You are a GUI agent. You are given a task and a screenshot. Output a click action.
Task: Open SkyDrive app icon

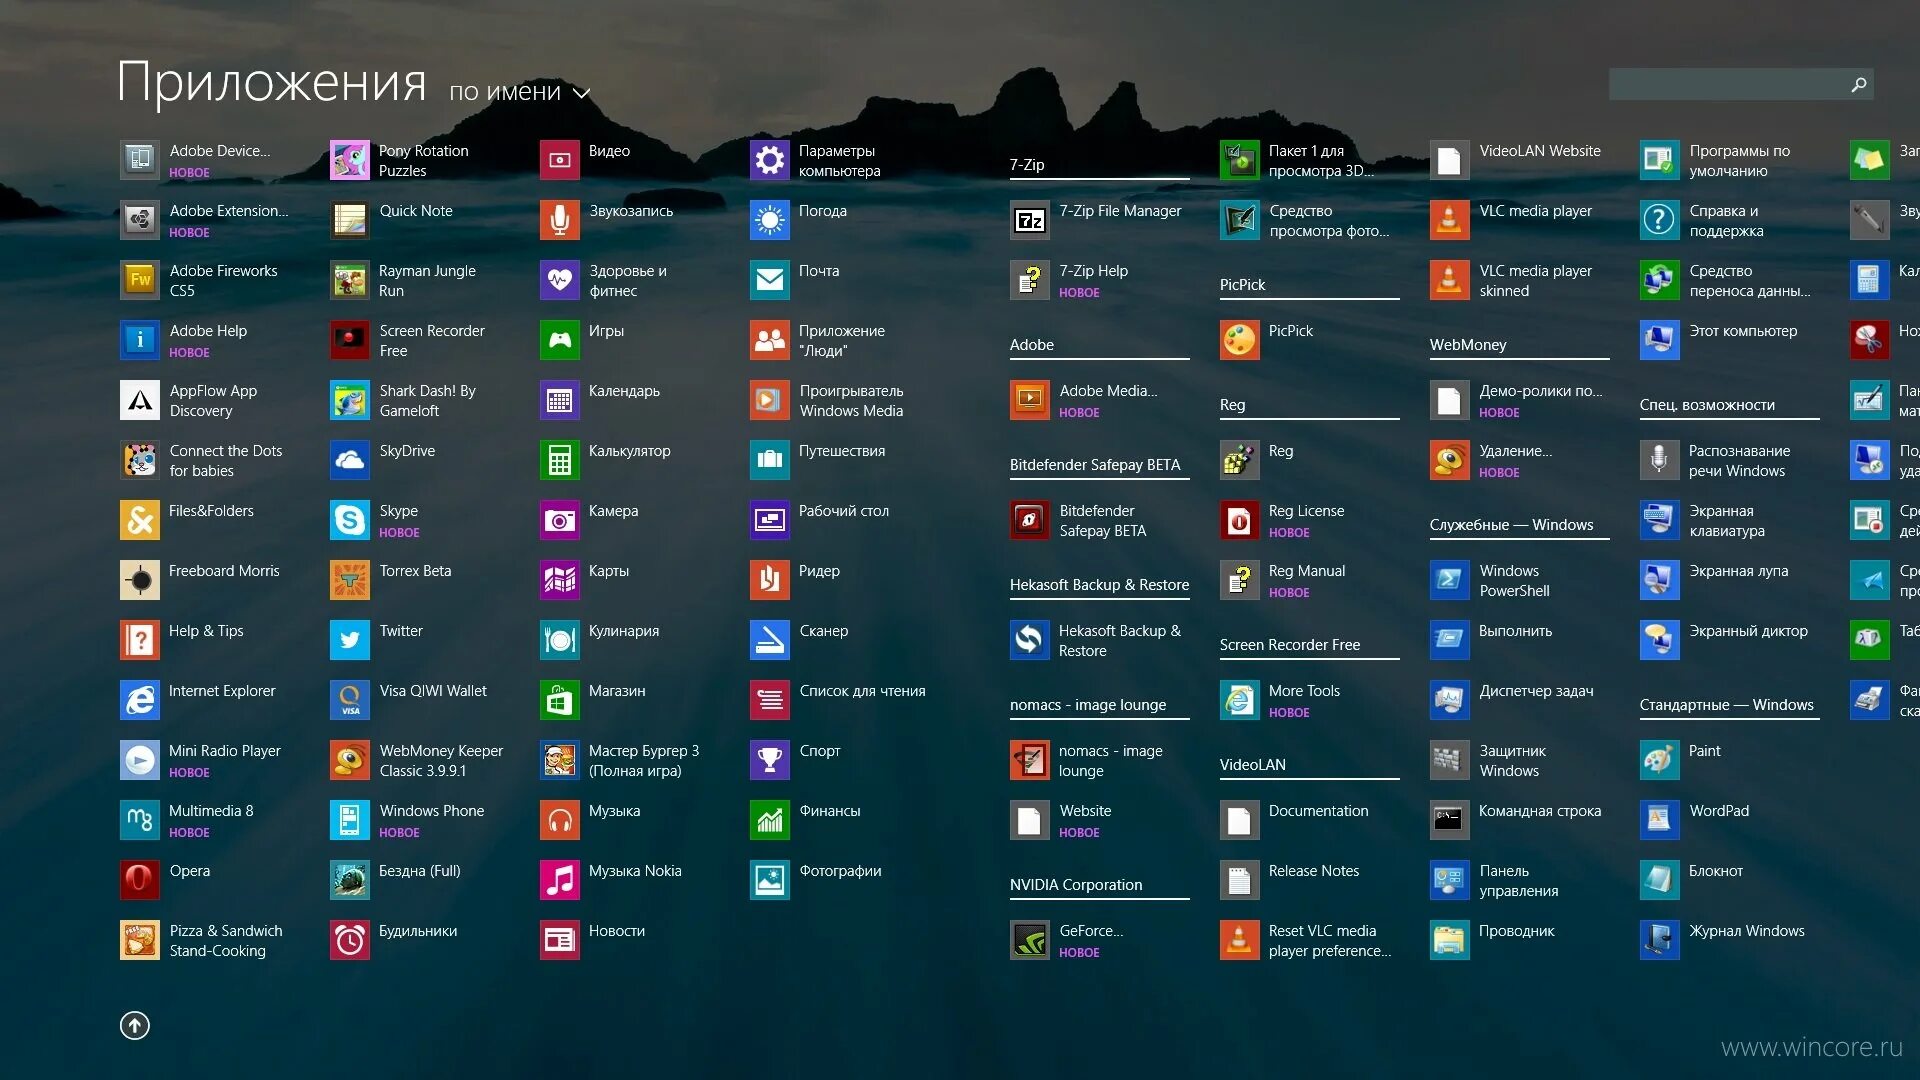[x=350, y=460]
